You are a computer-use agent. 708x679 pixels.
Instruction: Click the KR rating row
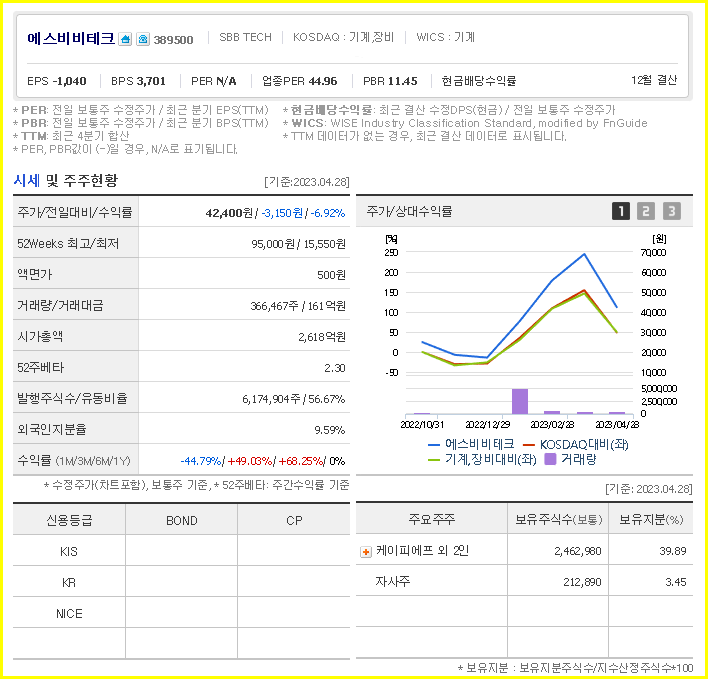pyautogui.click(x=182, y=582)
